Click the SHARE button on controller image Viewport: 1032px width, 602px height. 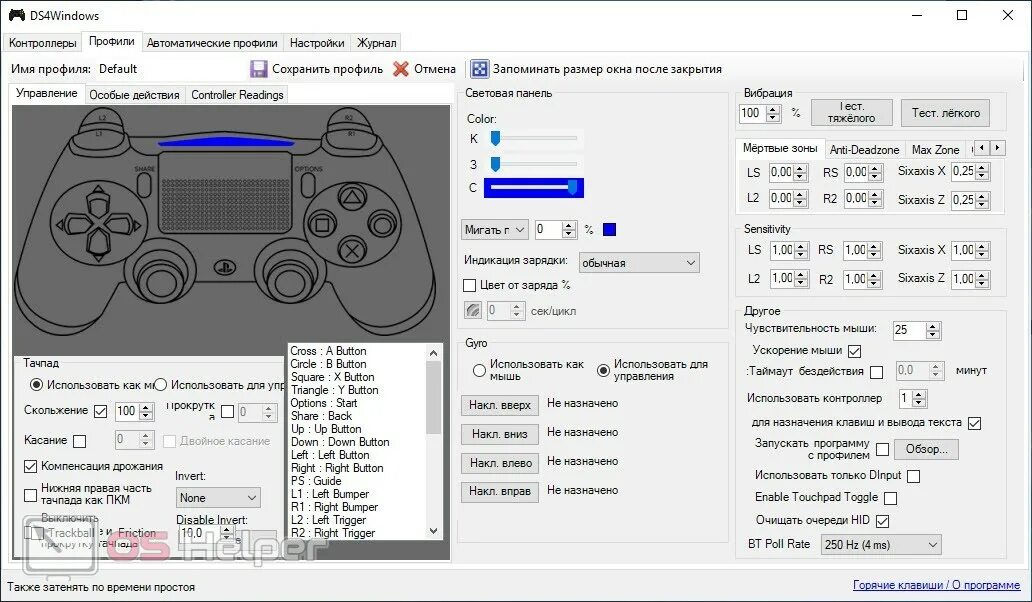coord(145,184)
